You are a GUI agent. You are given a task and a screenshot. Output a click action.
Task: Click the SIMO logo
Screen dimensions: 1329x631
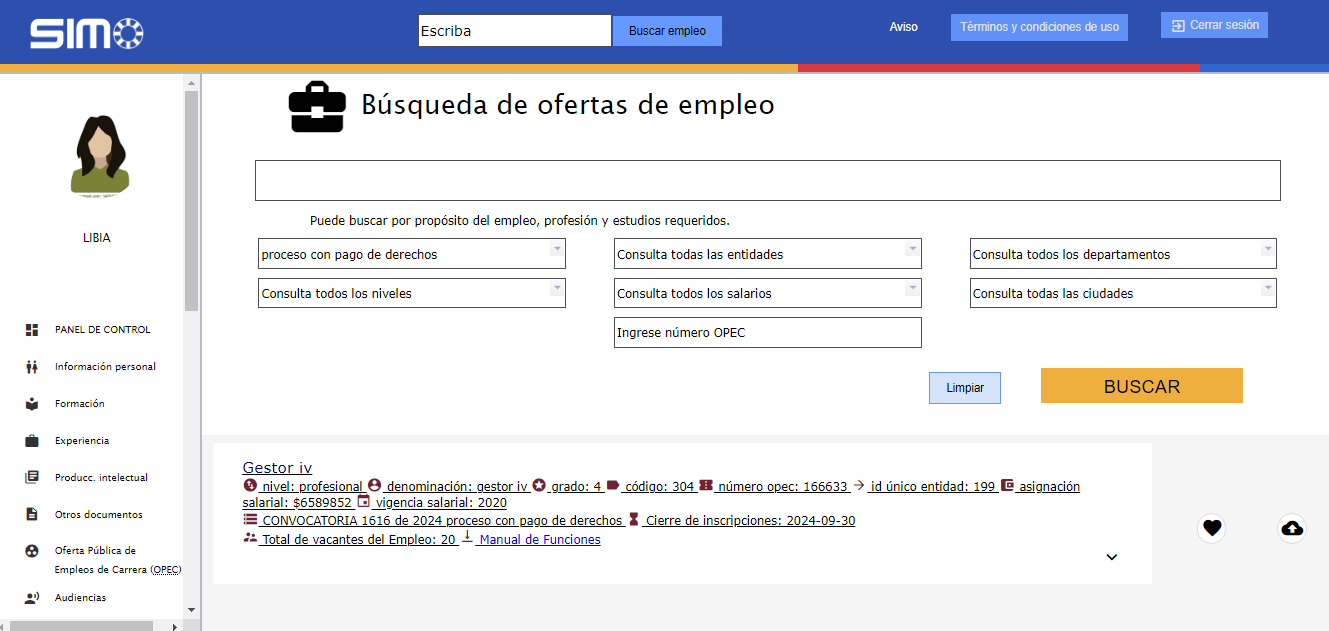click(87, 34)
